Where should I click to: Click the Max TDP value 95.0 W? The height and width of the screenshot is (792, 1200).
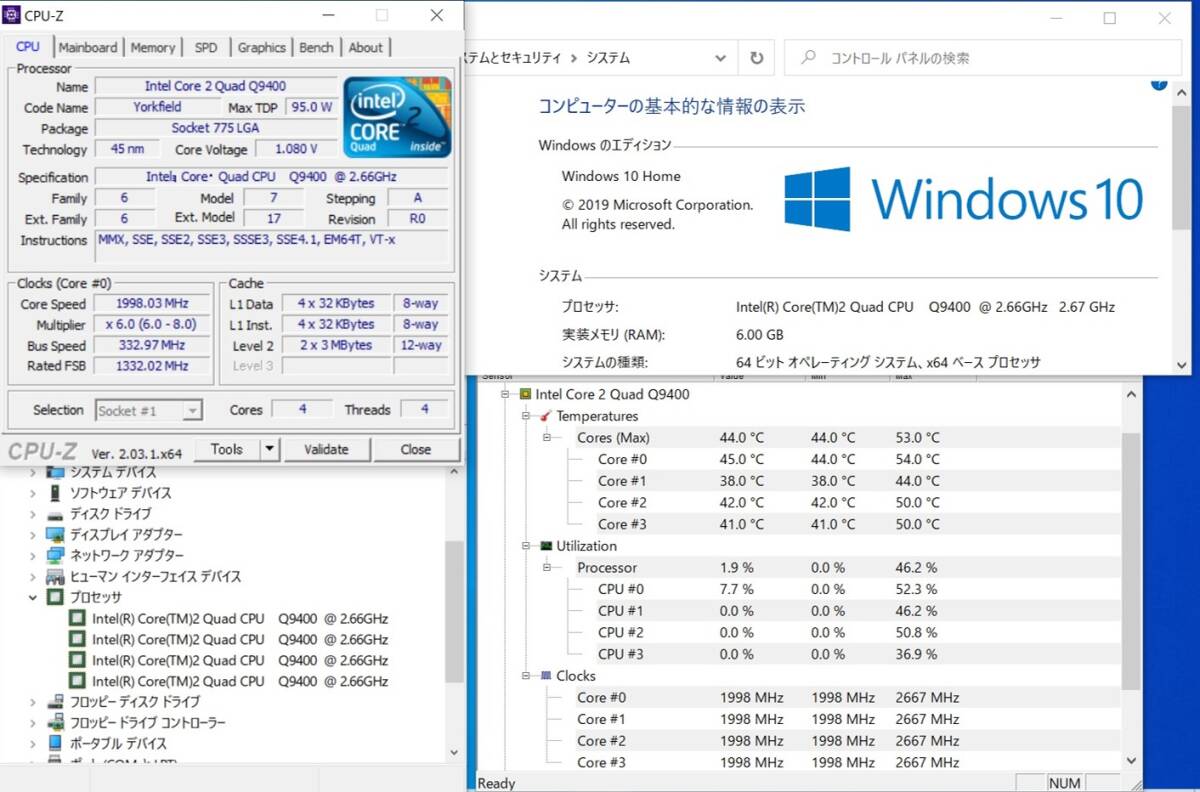pyautogui.click(x=312, y=107)
